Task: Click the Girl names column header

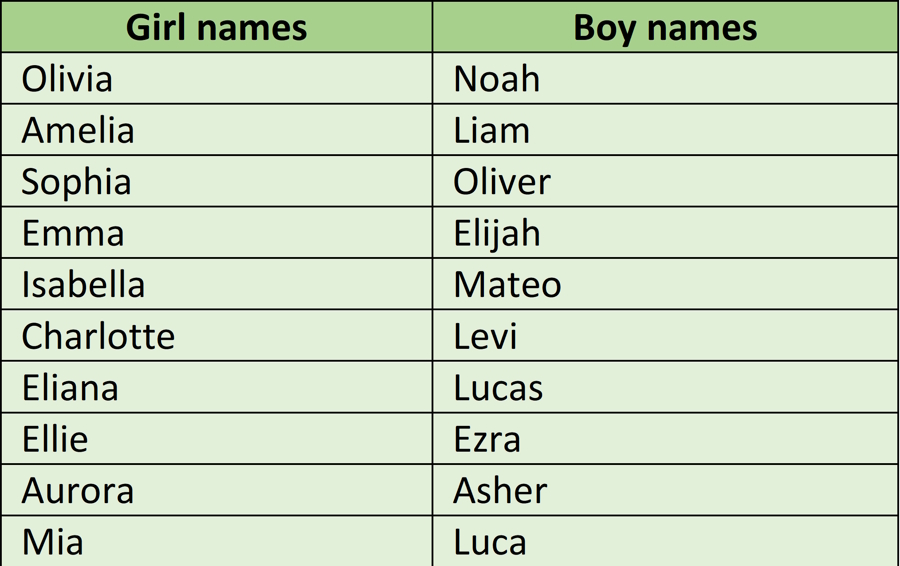Action: (x=216, y=27)
